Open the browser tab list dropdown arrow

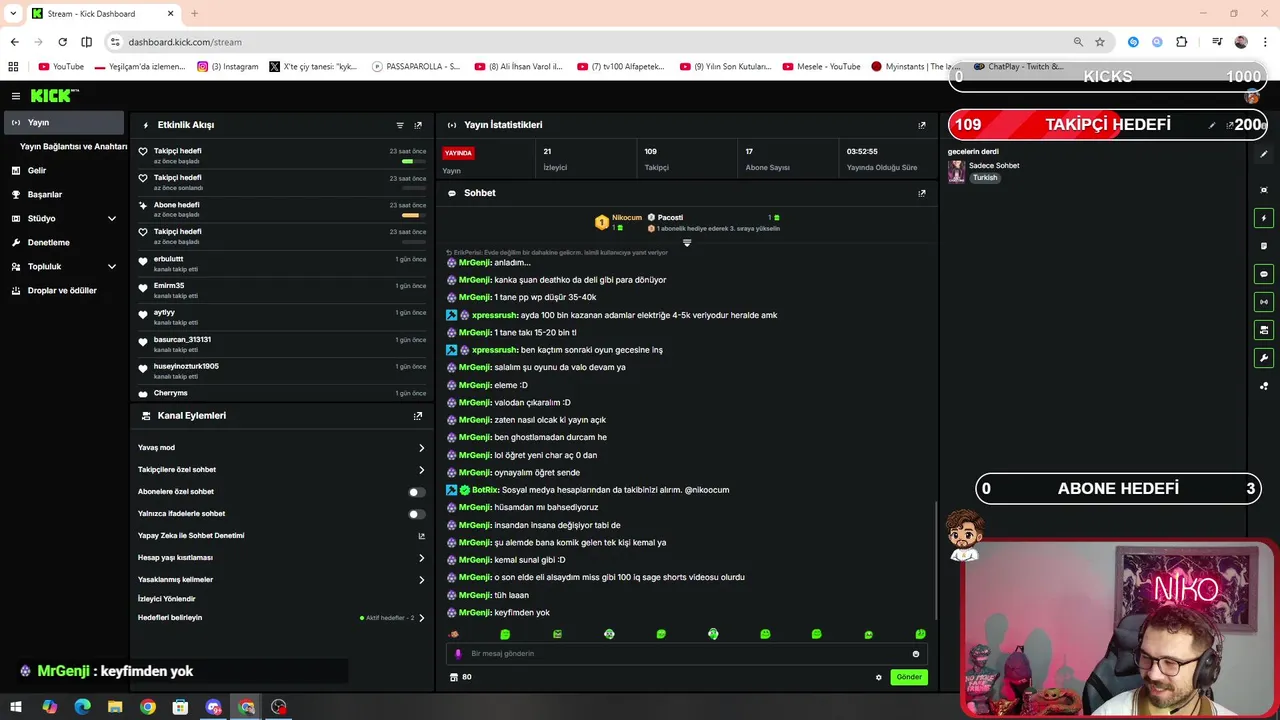click(x=13, y=13)
